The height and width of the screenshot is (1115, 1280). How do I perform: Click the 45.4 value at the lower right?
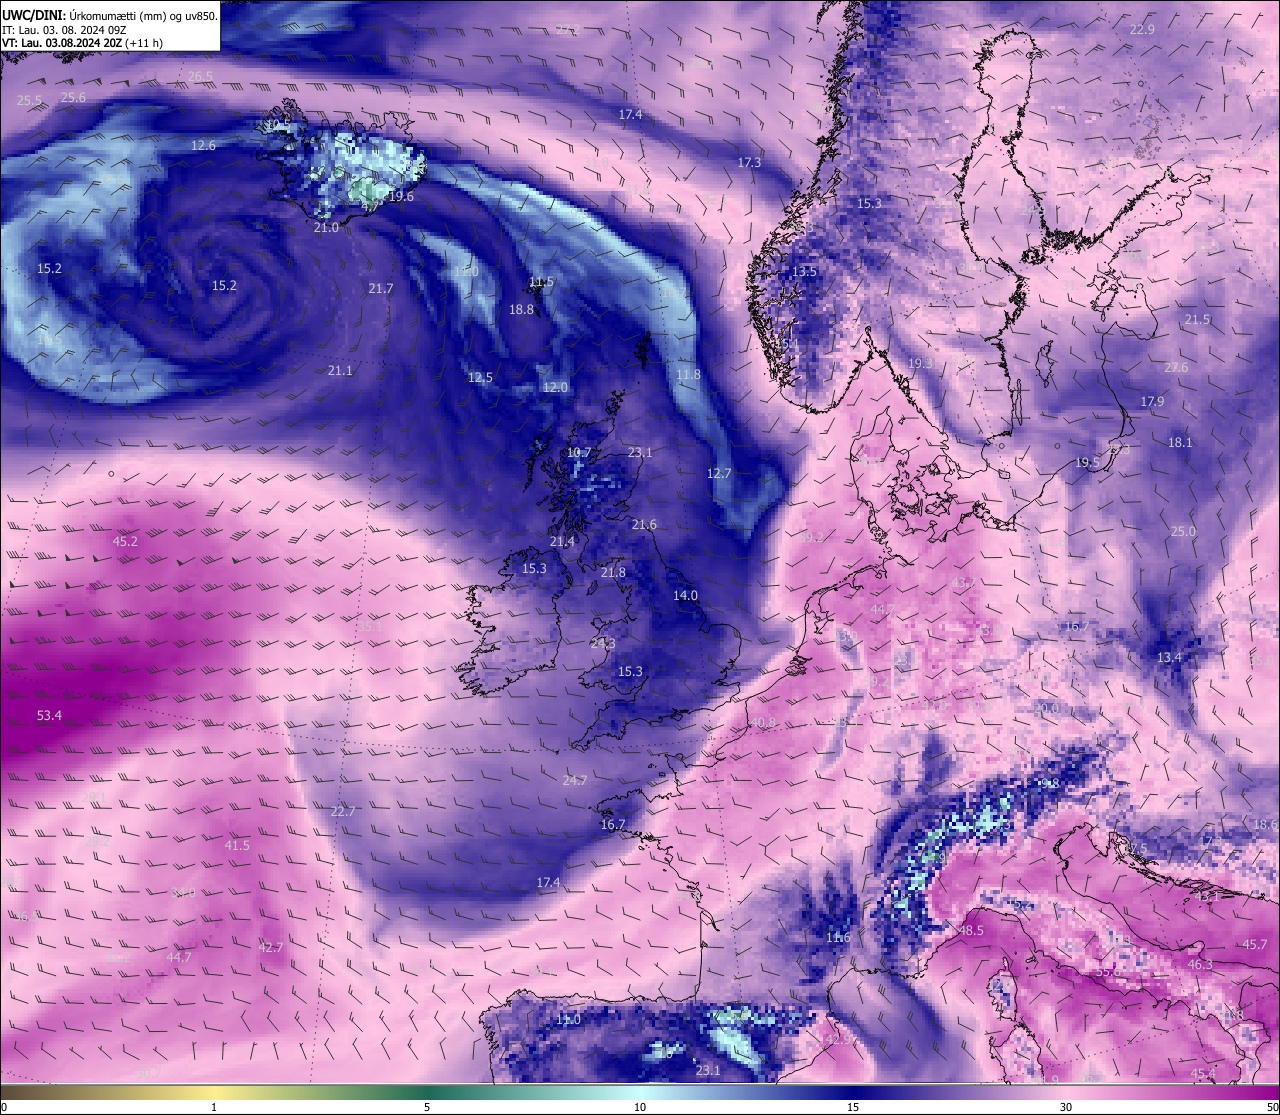click(x=1203, y=1073)
